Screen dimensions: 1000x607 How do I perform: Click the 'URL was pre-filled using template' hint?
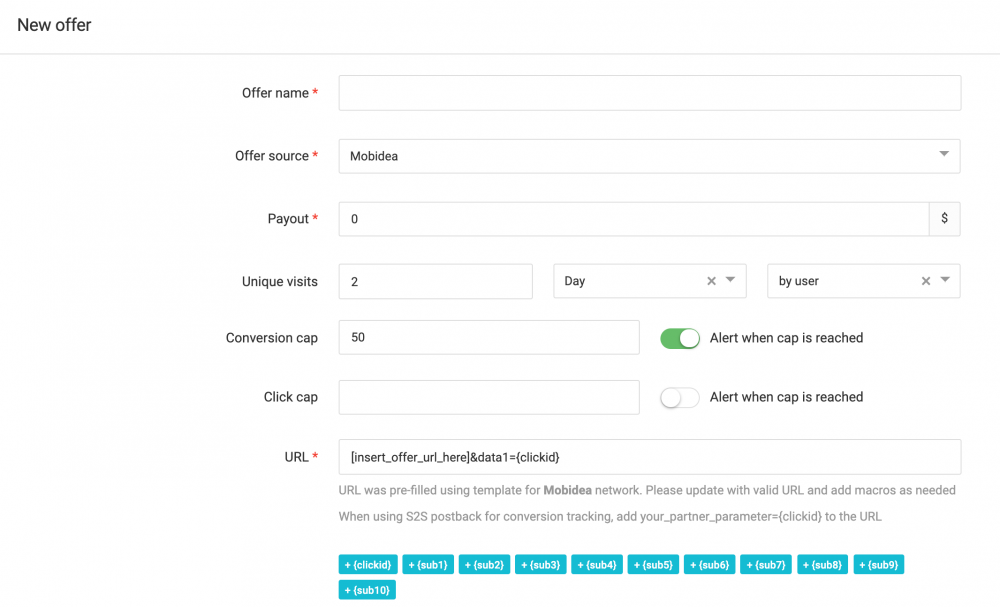click(647, 490)
